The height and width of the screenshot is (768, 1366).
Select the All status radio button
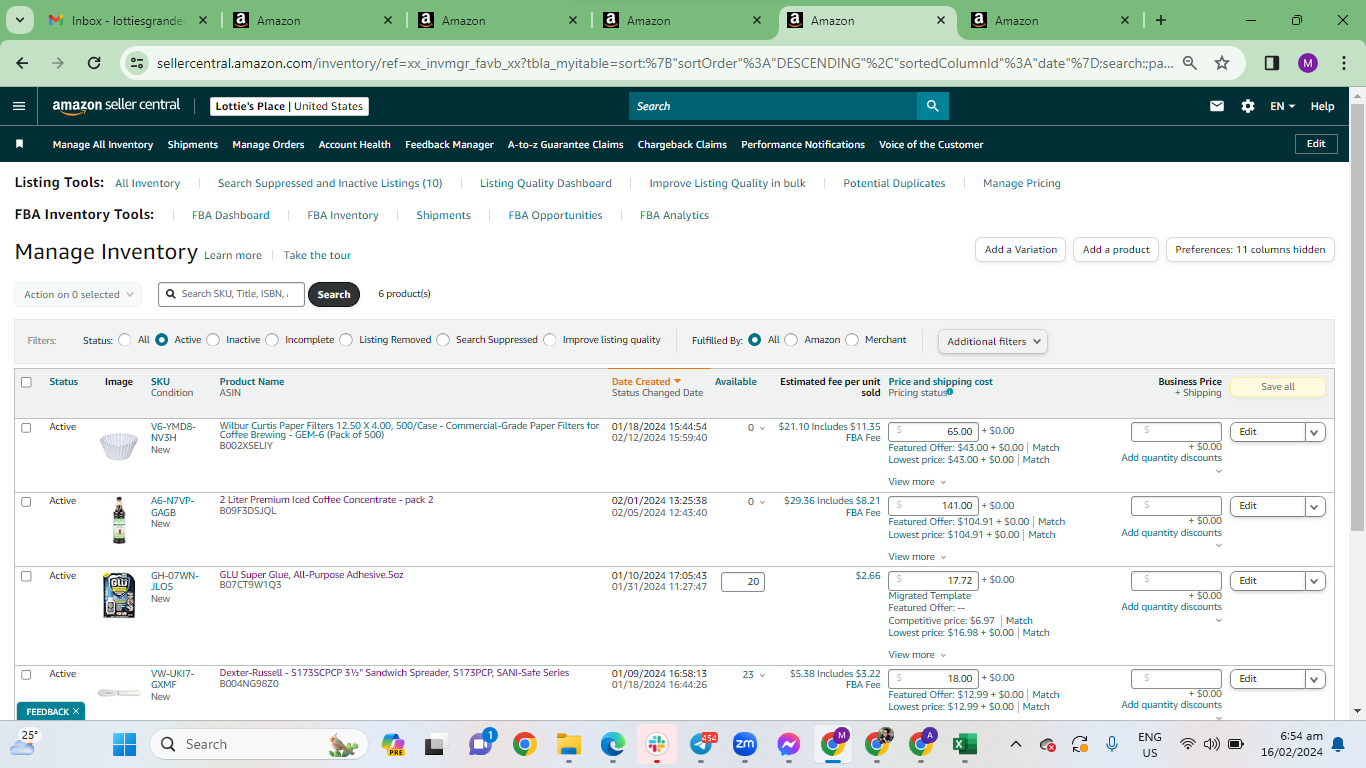(x=125, y=340)
